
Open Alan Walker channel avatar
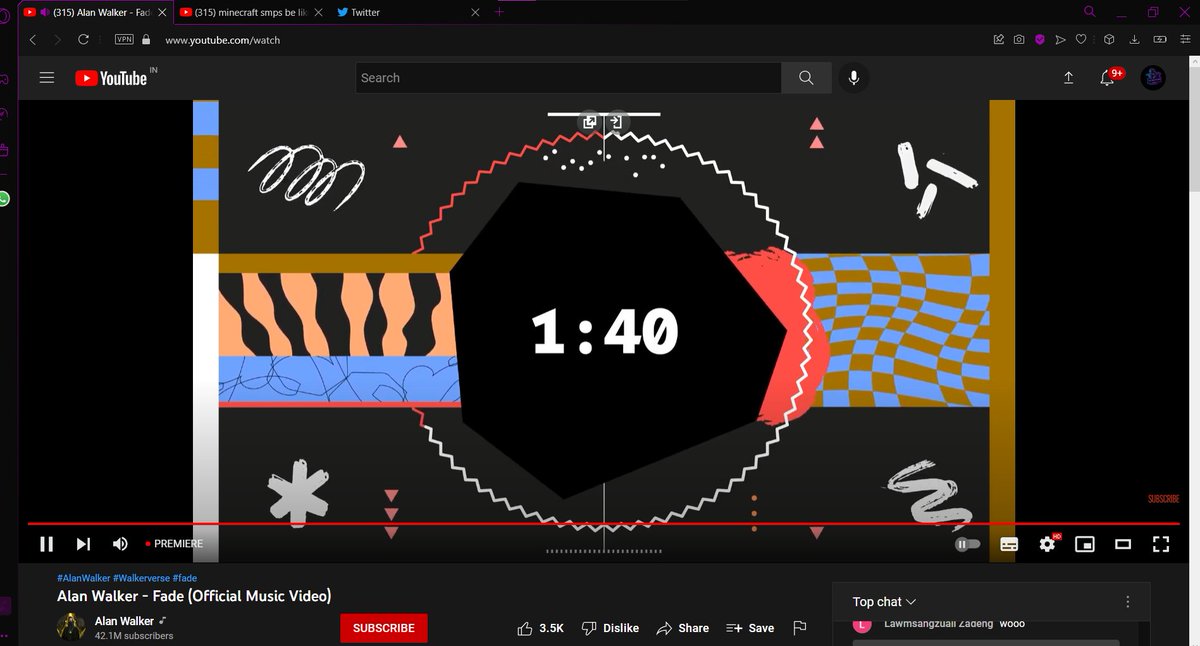(x=71, y=627)
